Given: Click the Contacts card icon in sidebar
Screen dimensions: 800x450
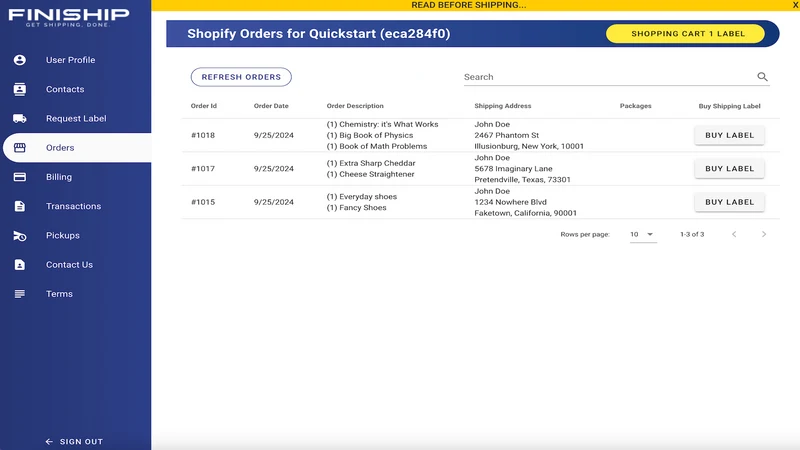Looking at the screenshot, I should pos(19,89).
